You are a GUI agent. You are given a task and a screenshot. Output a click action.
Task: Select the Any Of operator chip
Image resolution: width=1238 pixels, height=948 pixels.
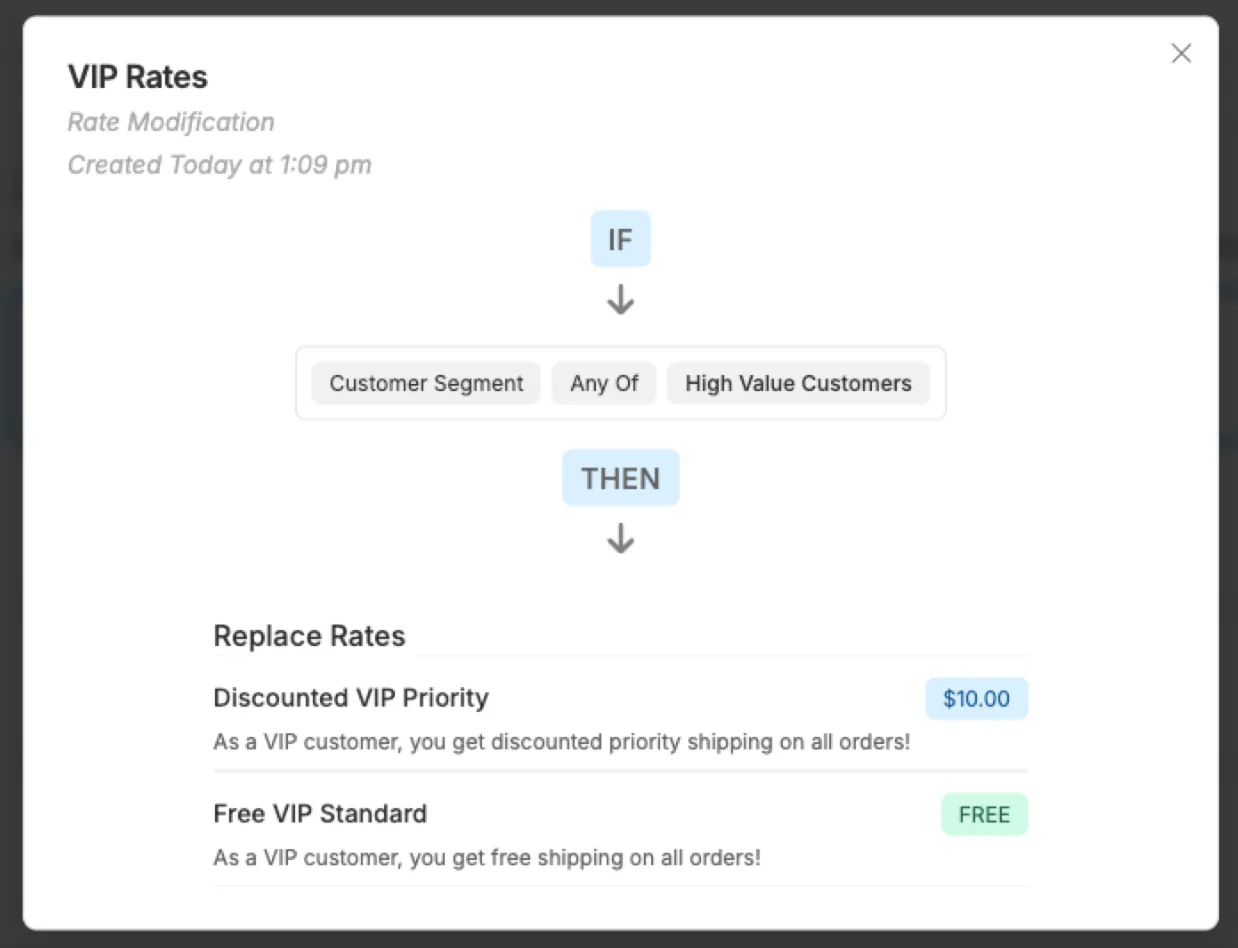604,384
